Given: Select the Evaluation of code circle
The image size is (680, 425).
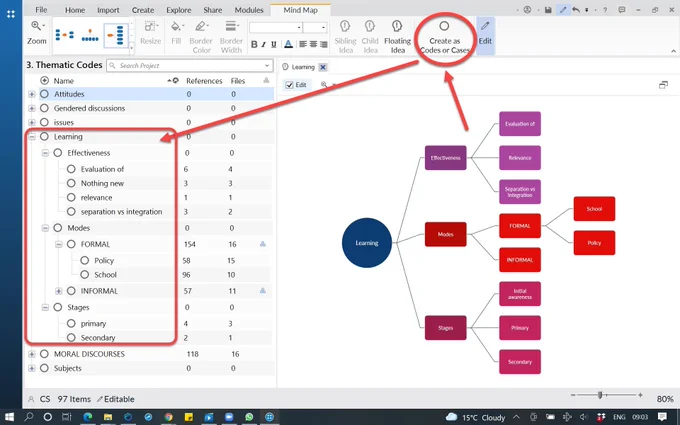Looking at the screenshot, I should tap(71, 169).
